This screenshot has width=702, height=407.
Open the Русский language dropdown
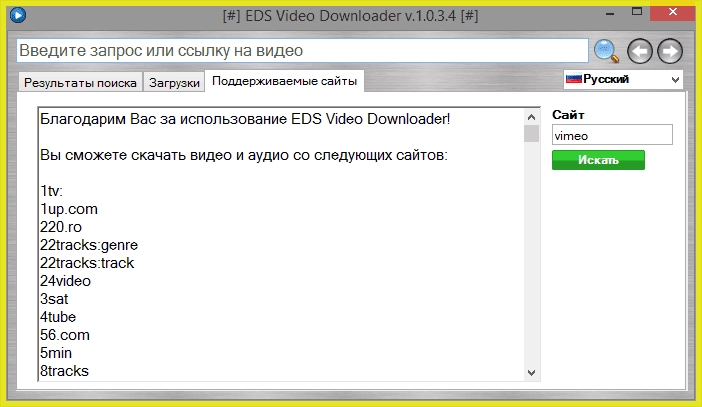(623, 79)
